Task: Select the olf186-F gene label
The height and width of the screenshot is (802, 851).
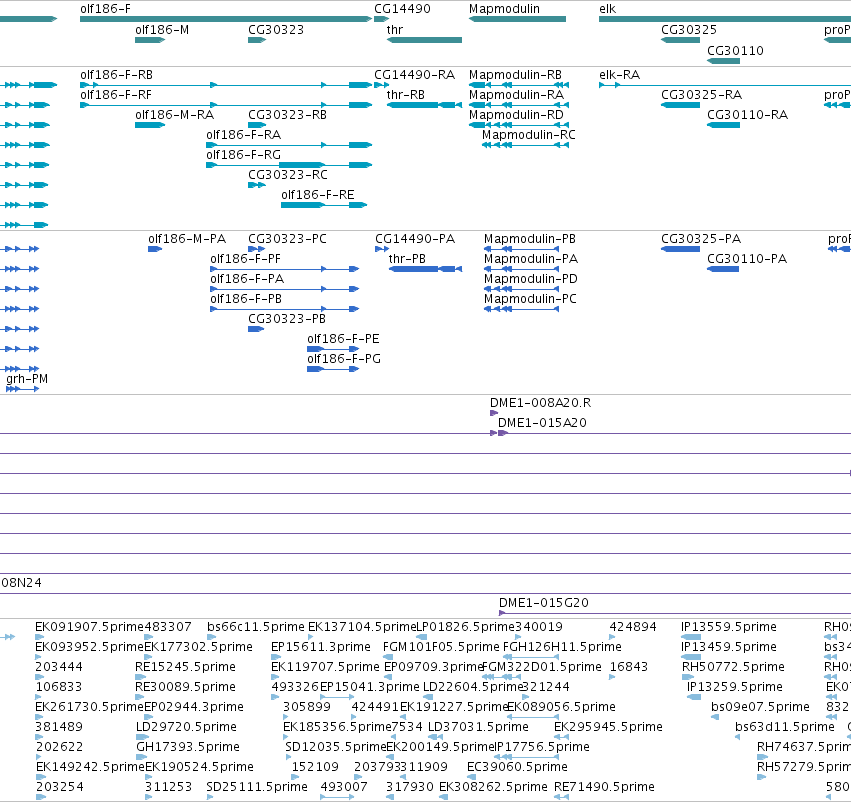Action: pos(105,9)
